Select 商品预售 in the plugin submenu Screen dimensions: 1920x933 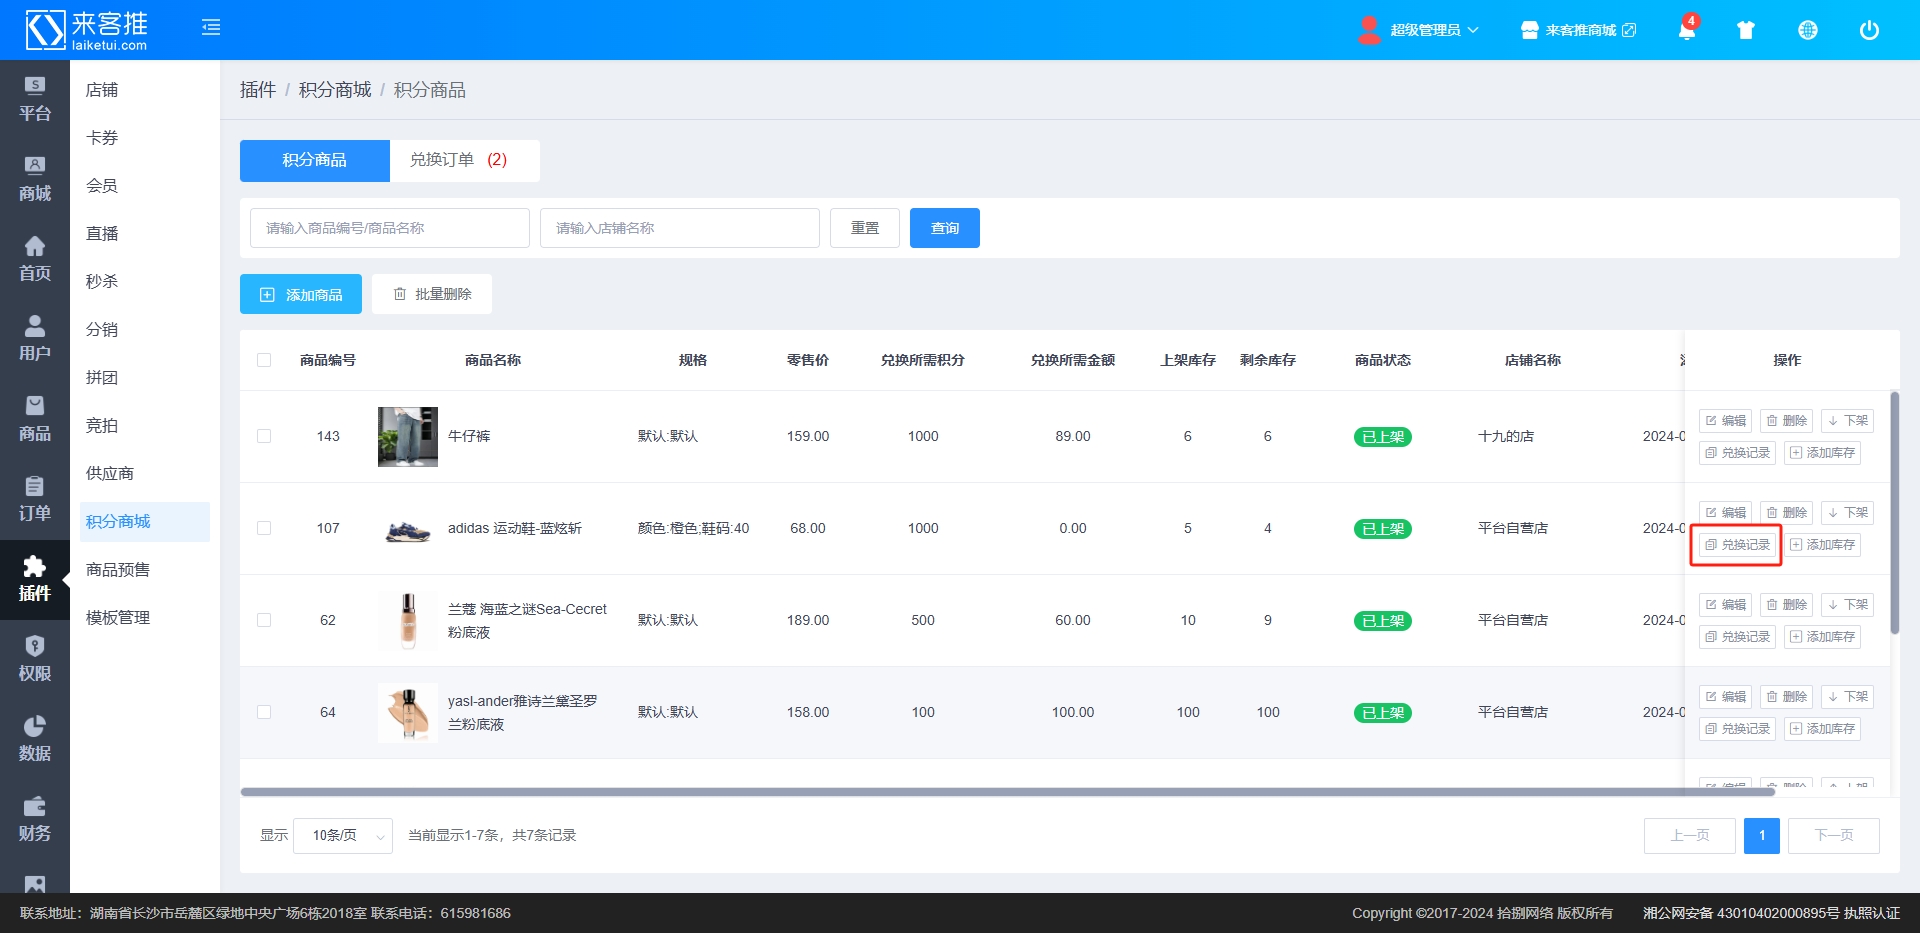coord(118,570)
